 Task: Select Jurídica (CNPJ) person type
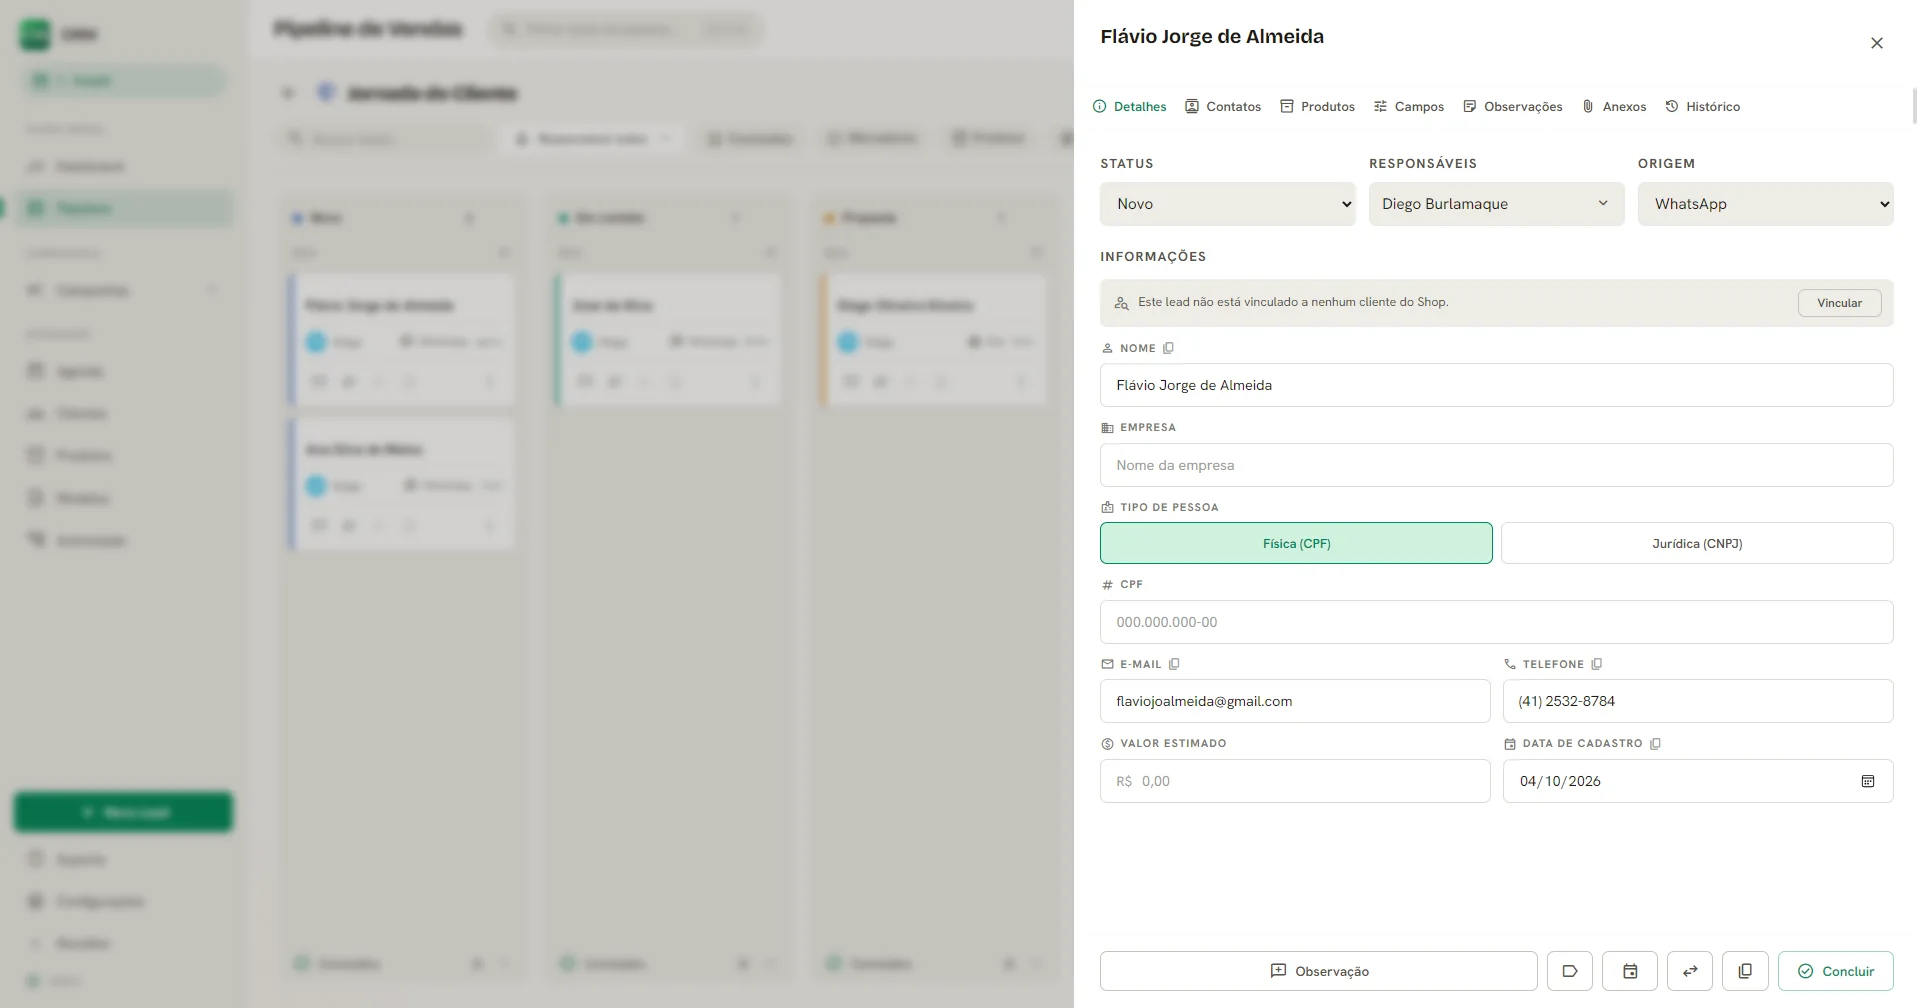[1697, 543]
